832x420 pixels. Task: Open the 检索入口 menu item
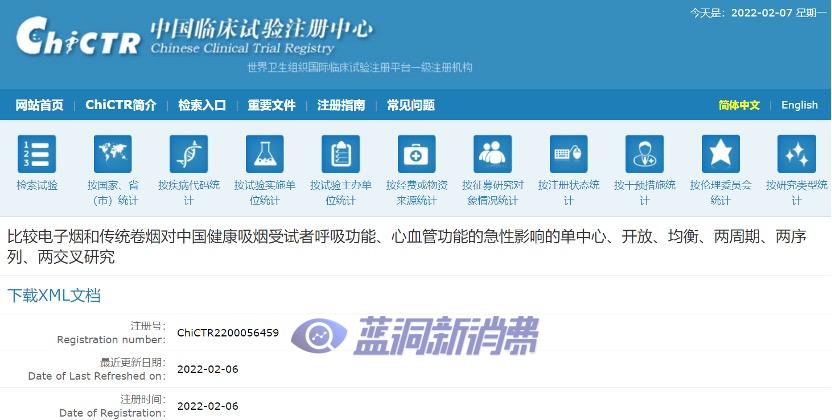coord(202,105)
